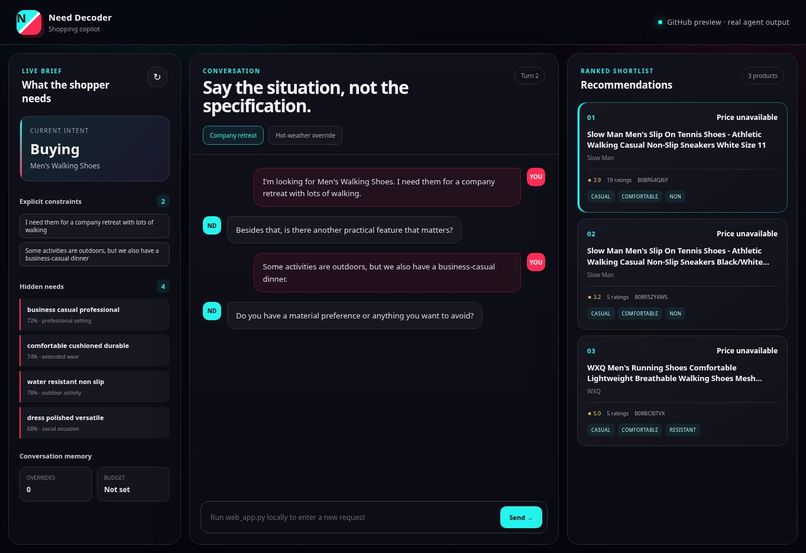Click the 3.2 star rating on product 02
Image resolution: width=806 pixels, height=553 pixels.
coord(594,297)
